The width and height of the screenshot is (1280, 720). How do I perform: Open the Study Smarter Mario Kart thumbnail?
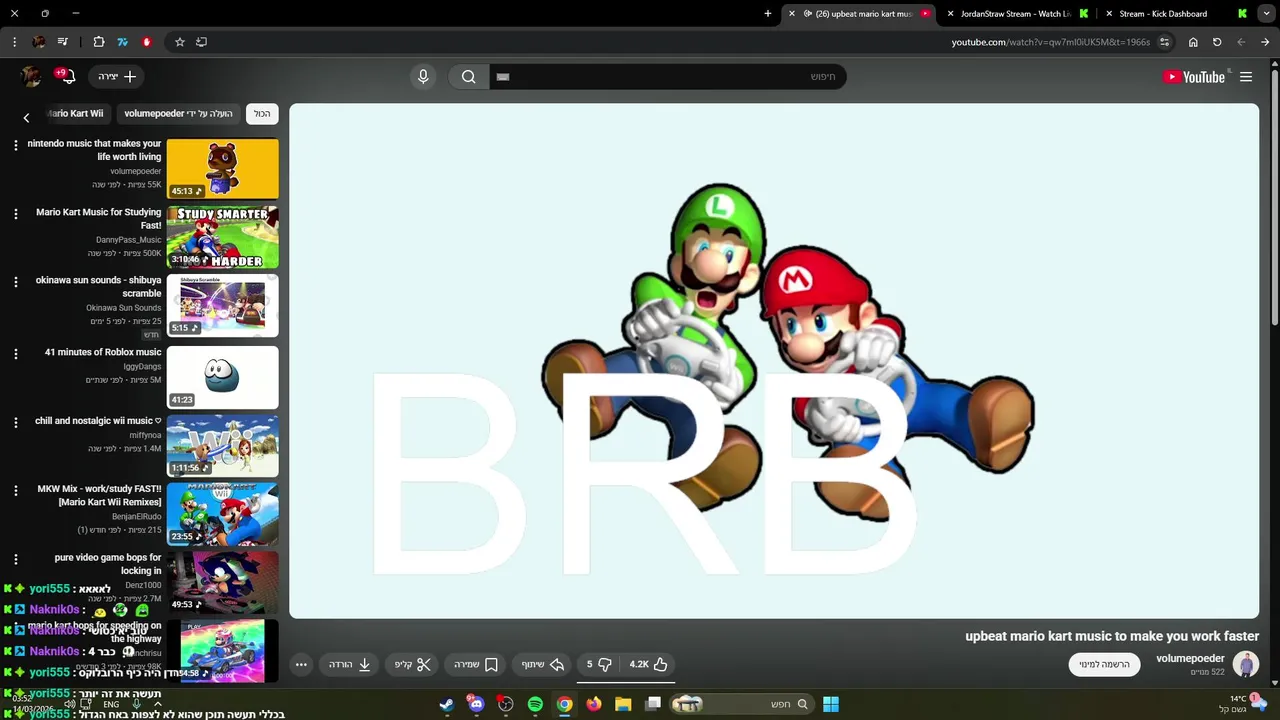(x=222, y=237)
